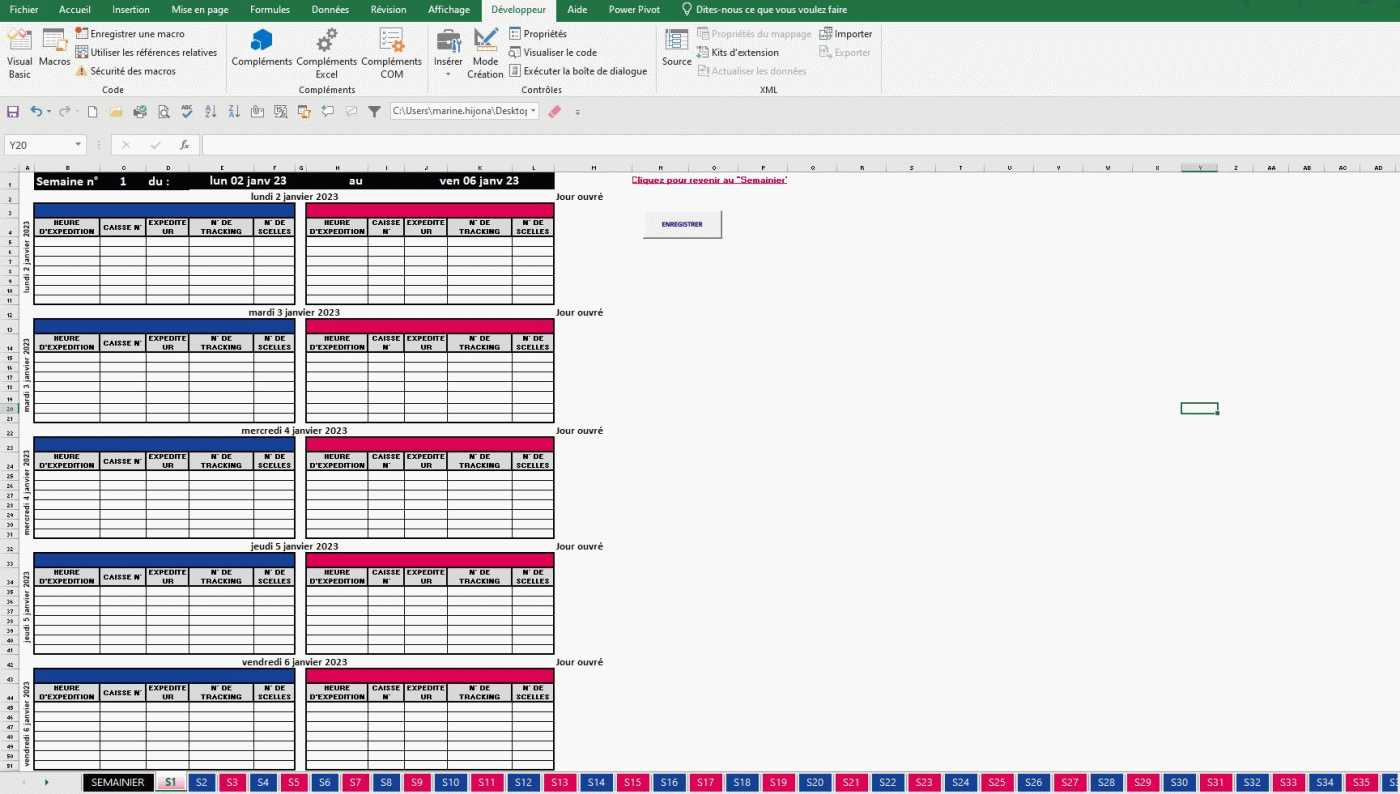Open the Données tab
Viewport: 1400px width, 794px height.
(330, 10)
